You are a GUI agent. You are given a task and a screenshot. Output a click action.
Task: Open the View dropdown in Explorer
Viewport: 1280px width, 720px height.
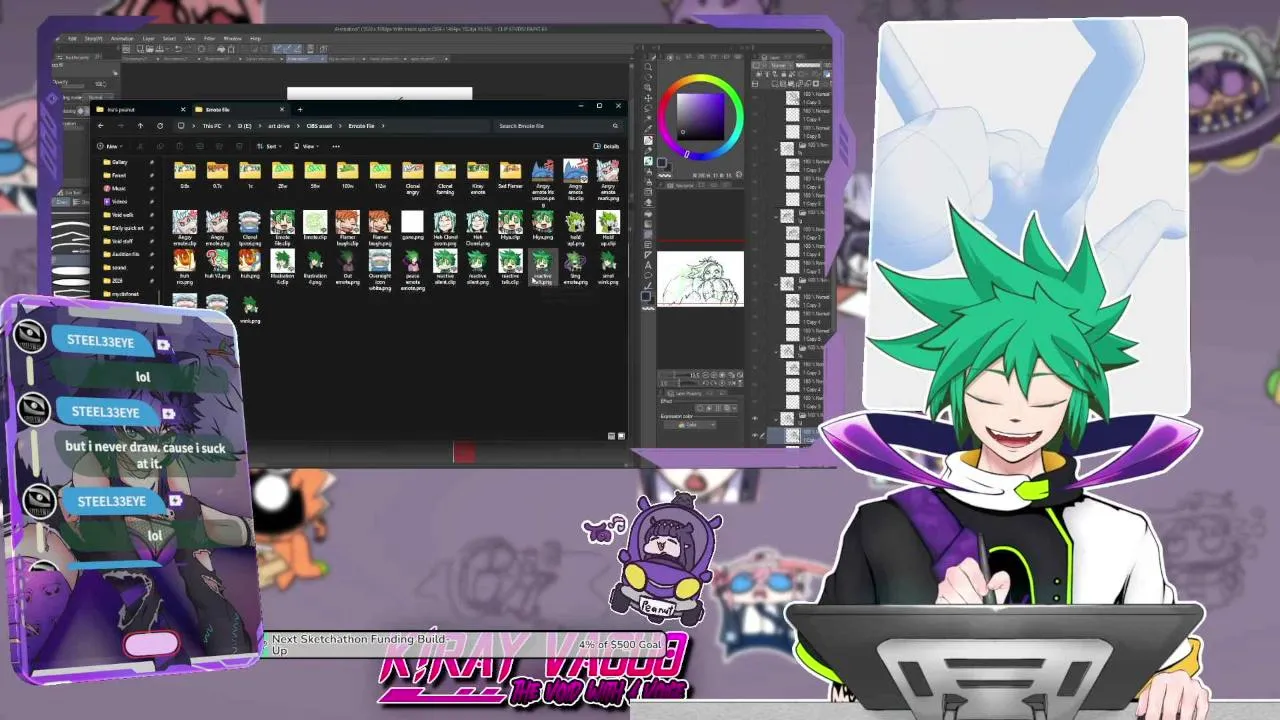coord(309,146)
